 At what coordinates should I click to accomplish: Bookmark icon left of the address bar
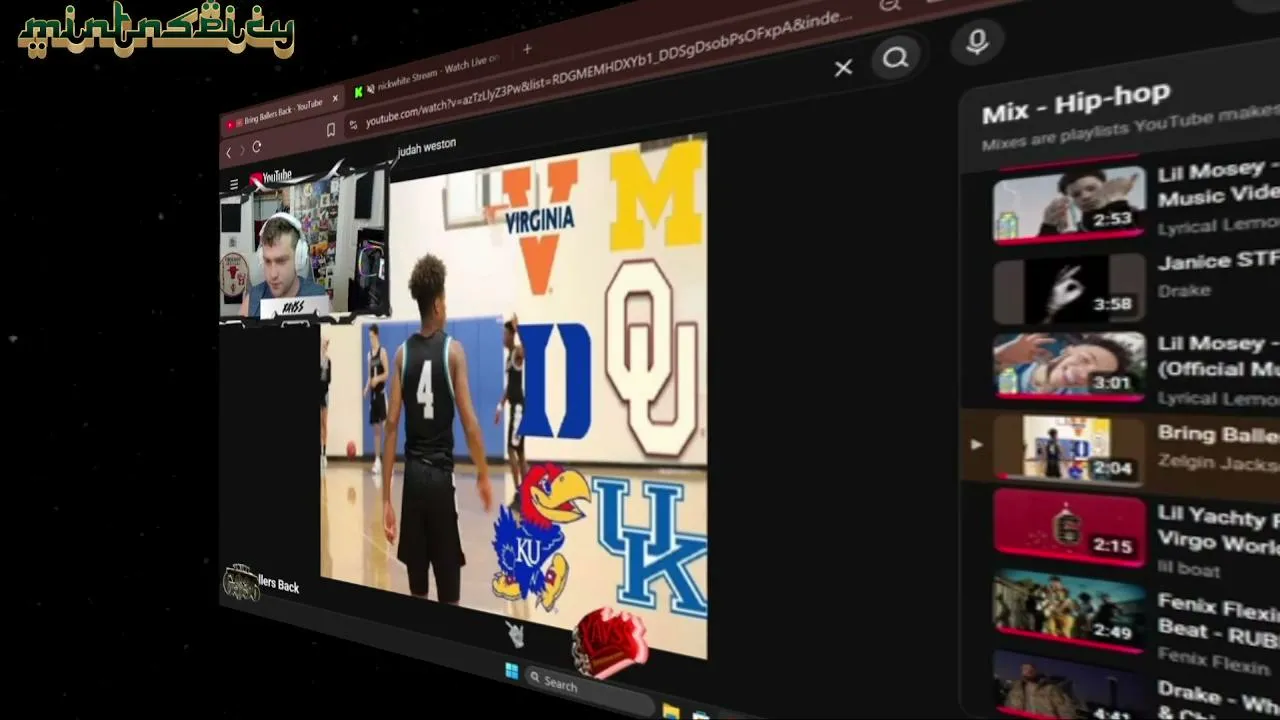point(331,130)
